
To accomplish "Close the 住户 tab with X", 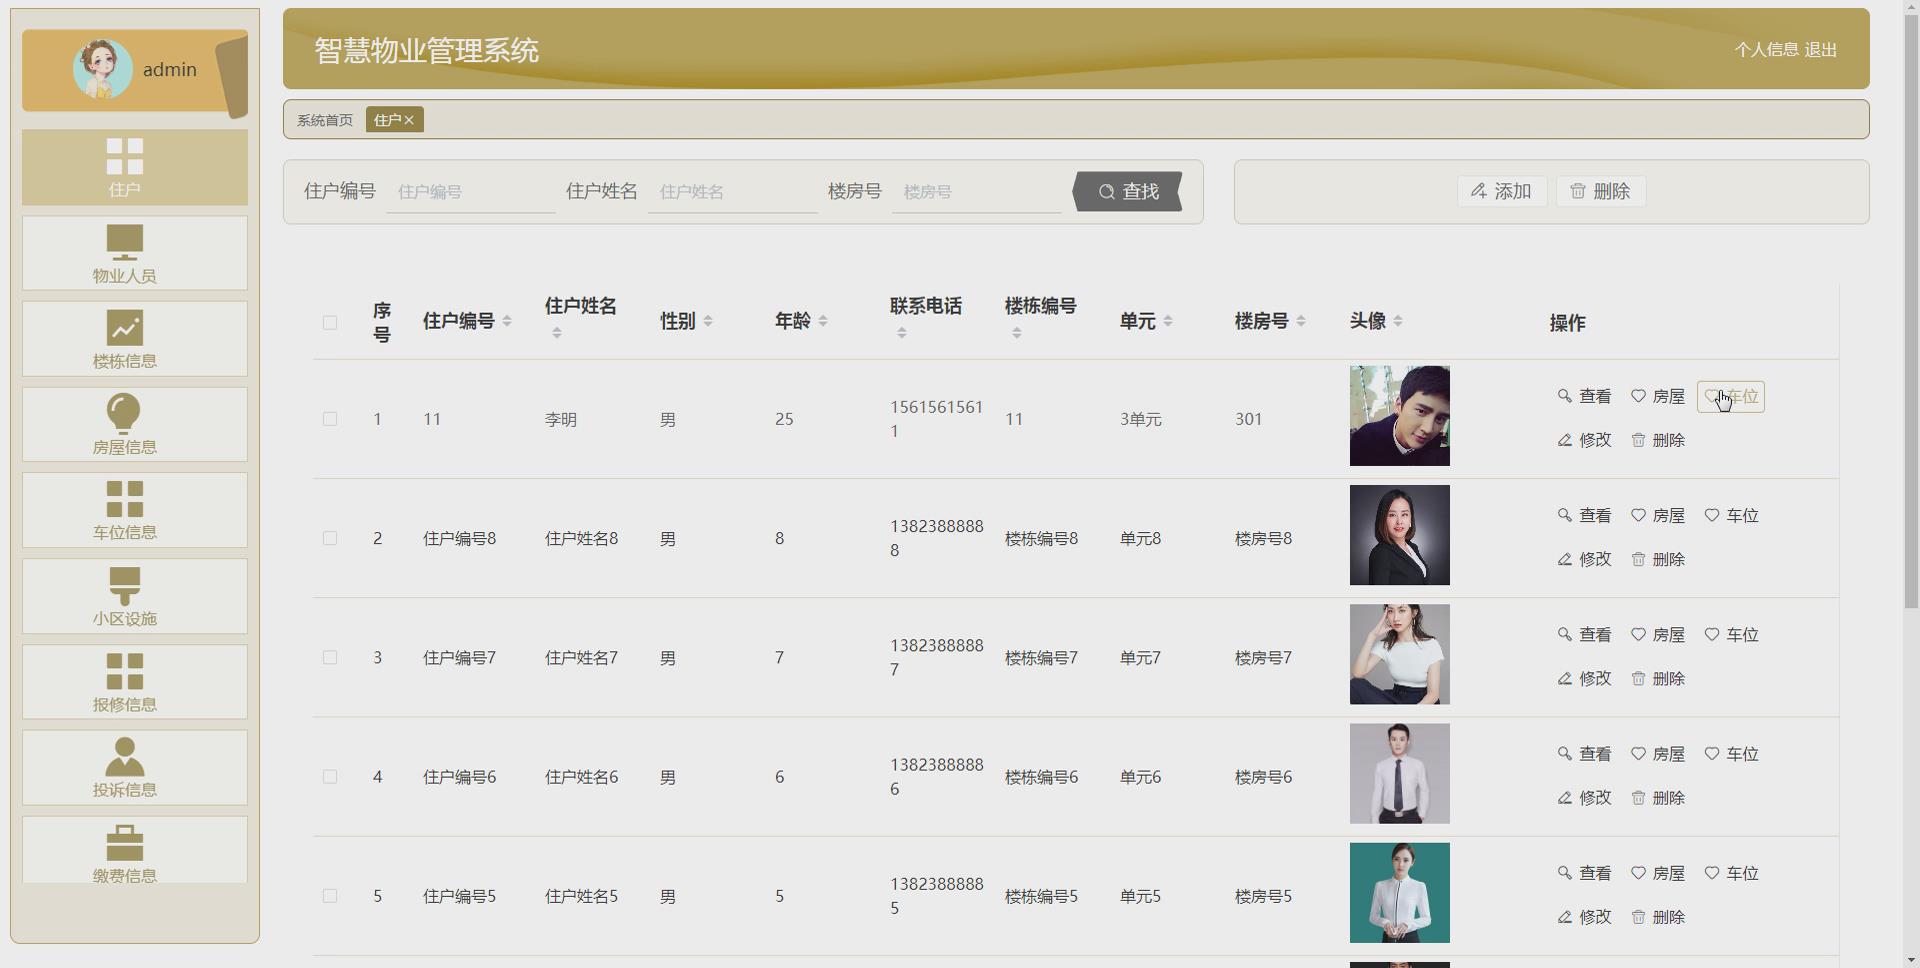I will (409, 120).
